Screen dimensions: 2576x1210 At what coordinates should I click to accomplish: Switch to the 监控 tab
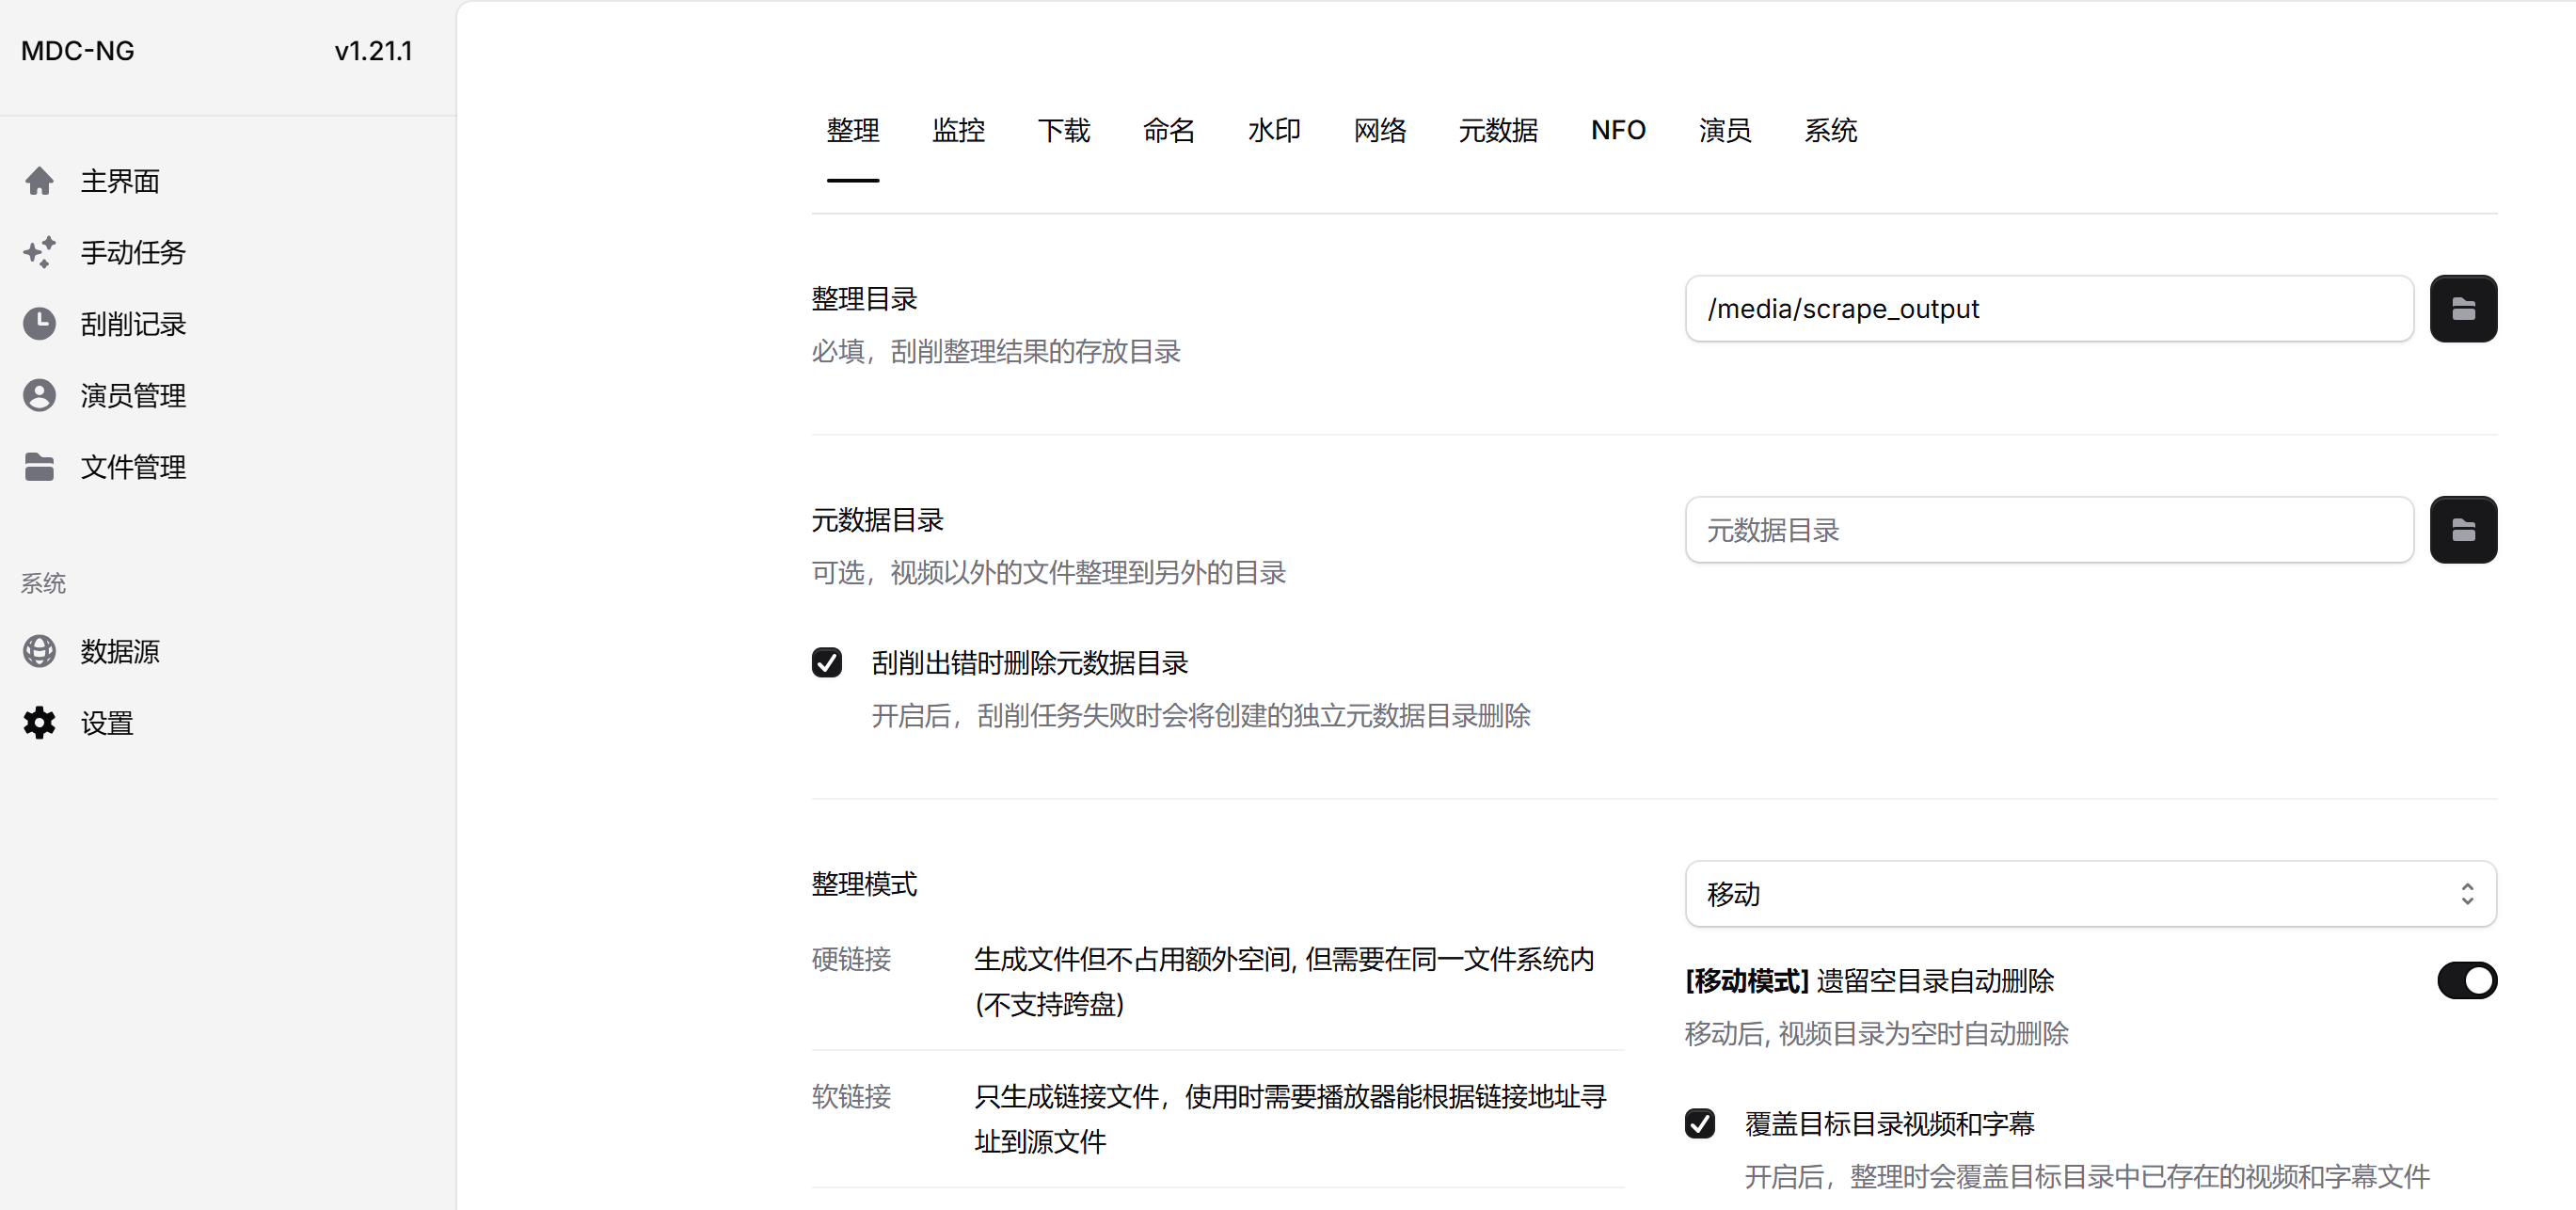(958, 131)
